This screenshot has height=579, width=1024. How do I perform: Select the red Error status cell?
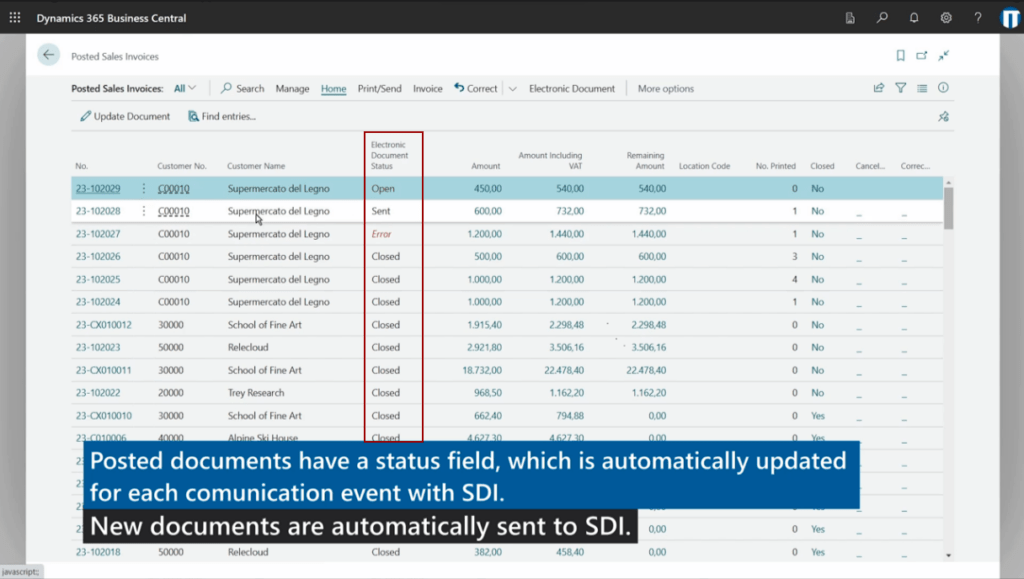pyautogui.click(x=381, y=234)
